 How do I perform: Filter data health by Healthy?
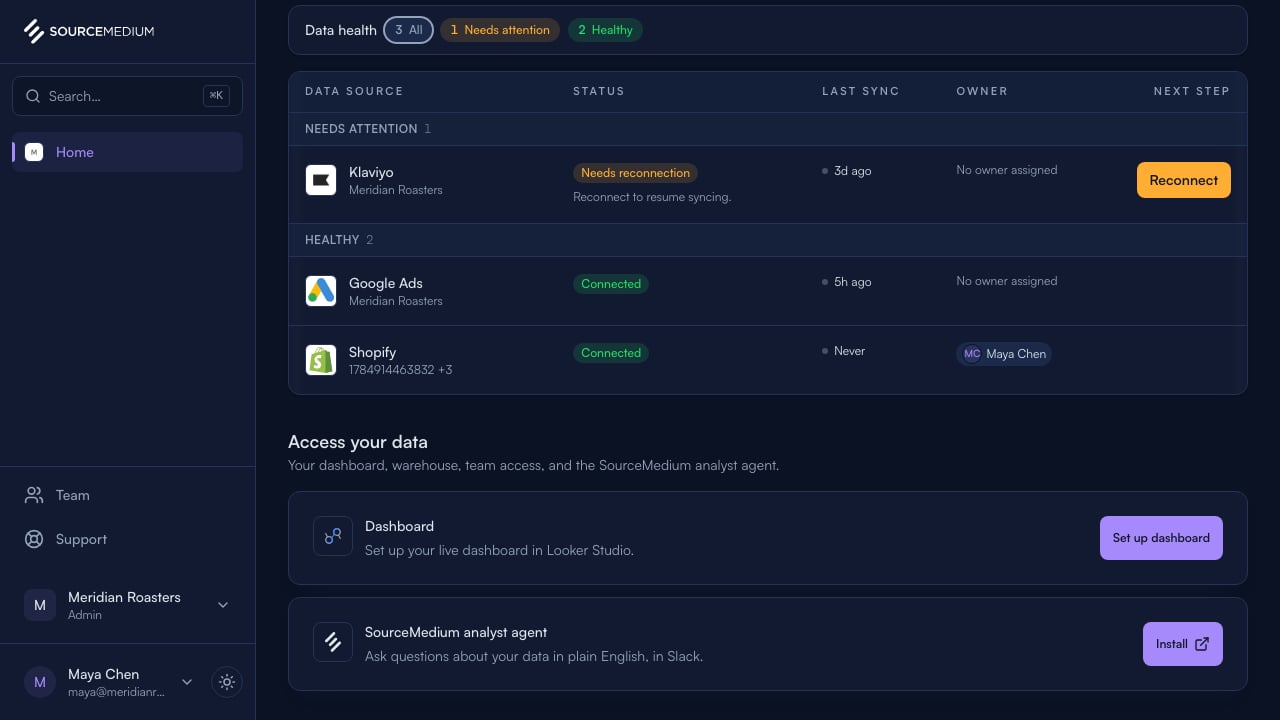click(x=605, y=30)
